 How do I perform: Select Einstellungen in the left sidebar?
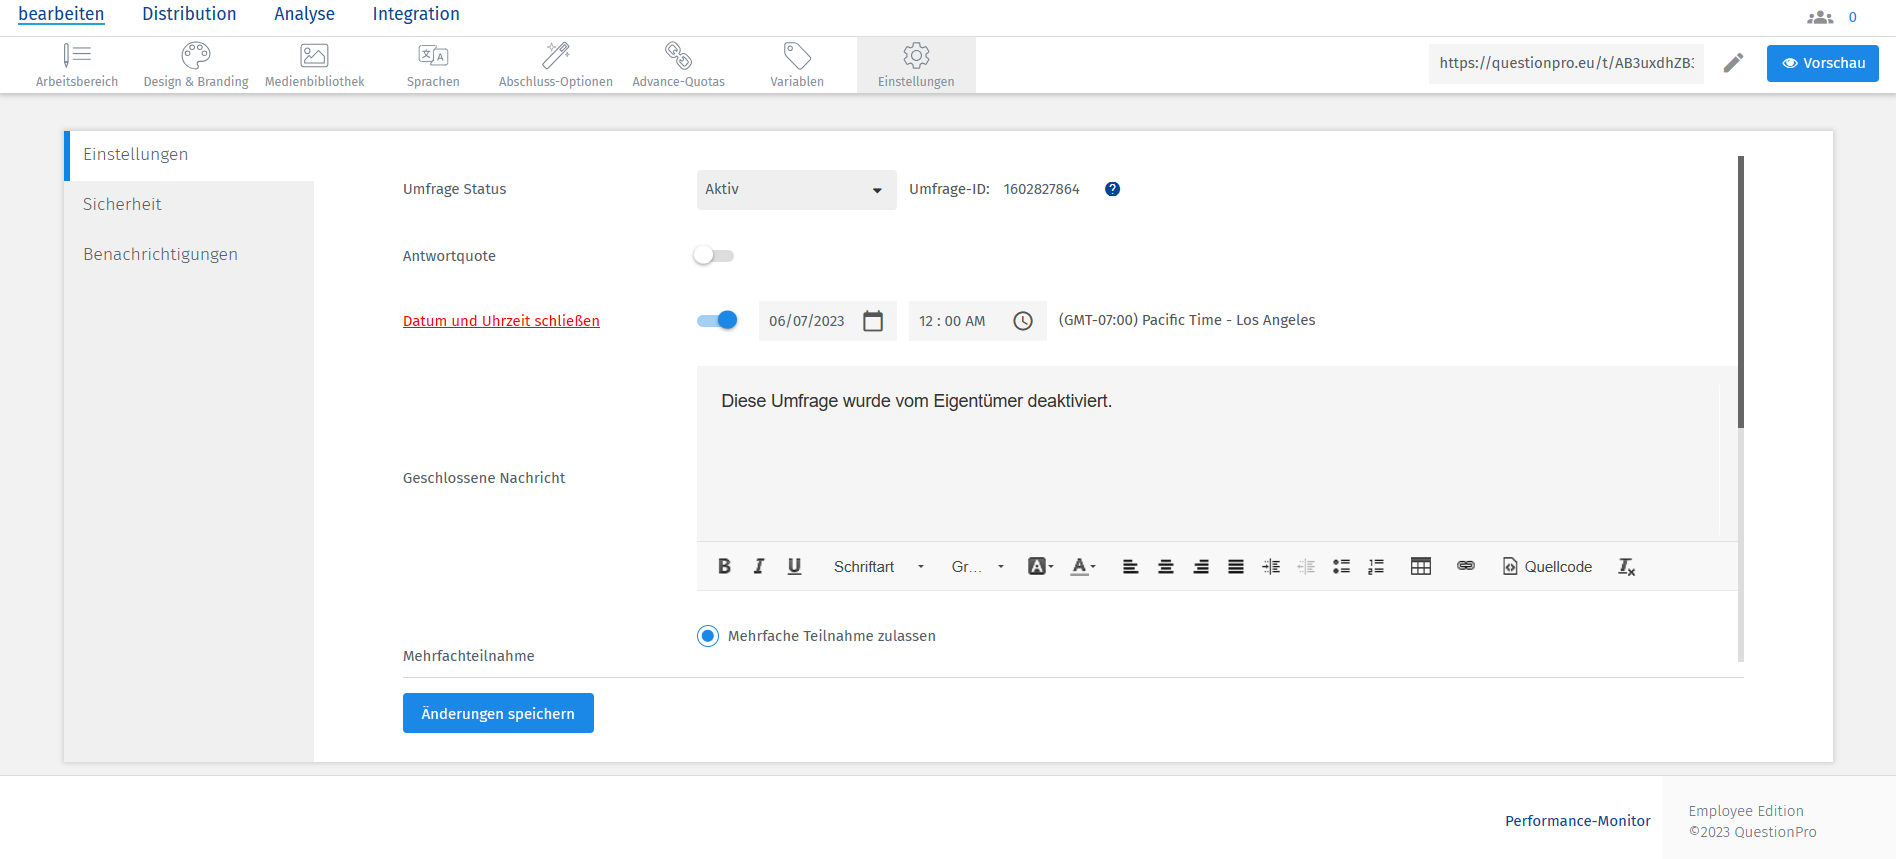(x=189, y=155)
